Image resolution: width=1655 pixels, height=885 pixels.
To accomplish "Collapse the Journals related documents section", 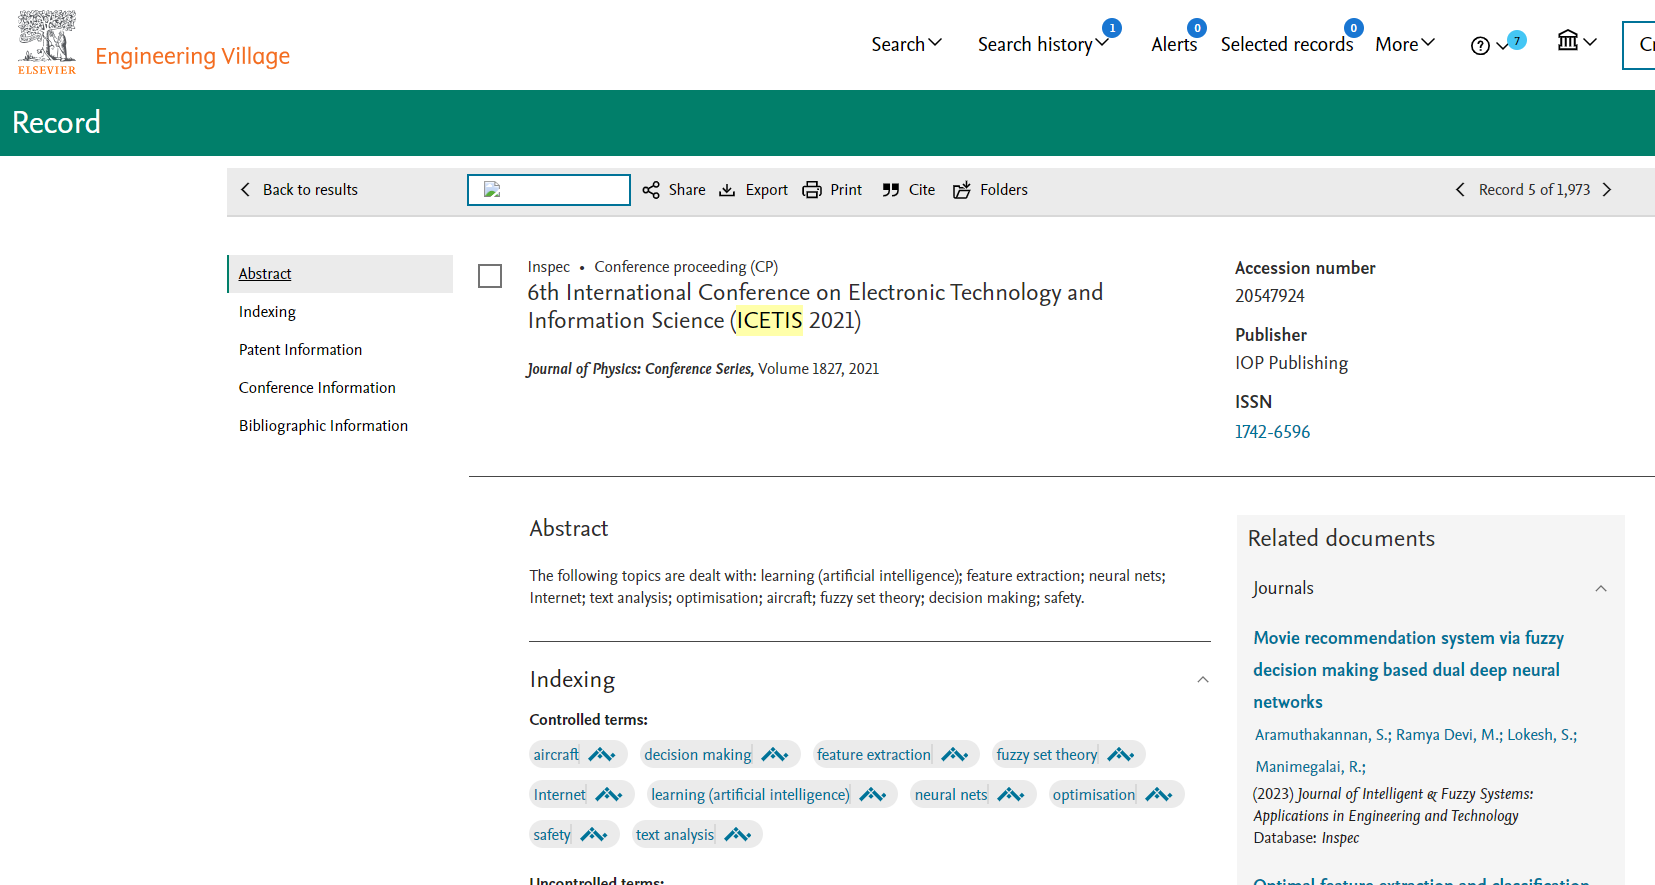I will tap(1601, 589).
